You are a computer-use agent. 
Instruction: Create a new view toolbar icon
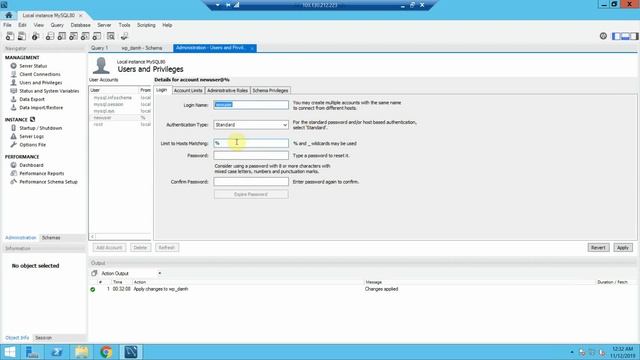73,36
